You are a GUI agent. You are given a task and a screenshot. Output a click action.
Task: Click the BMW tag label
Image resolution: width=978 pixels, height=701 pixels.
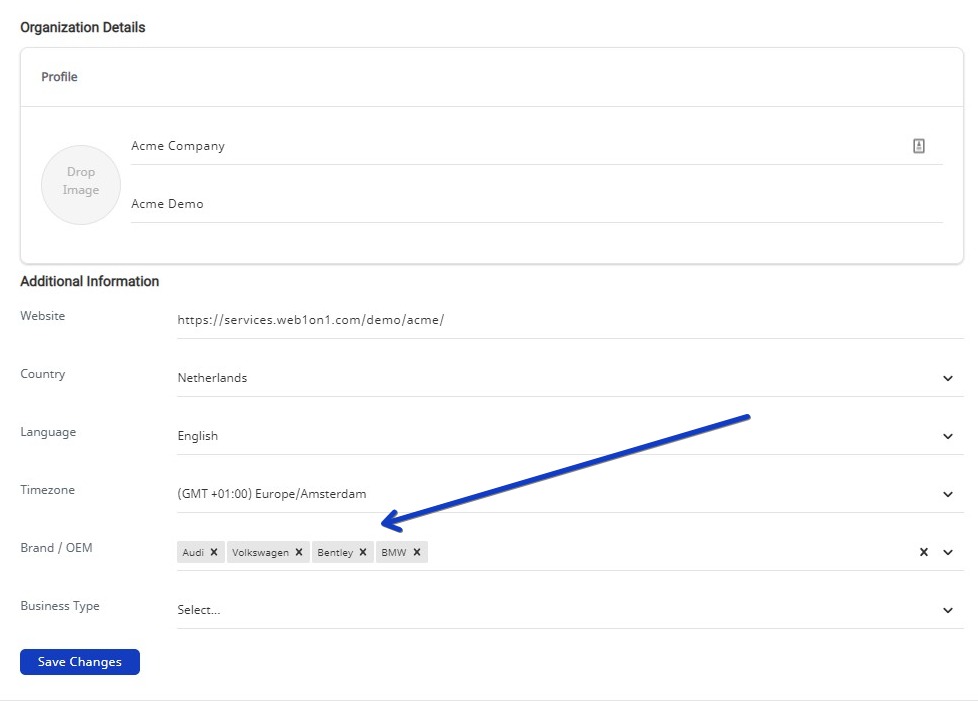(x=394, y=553)
